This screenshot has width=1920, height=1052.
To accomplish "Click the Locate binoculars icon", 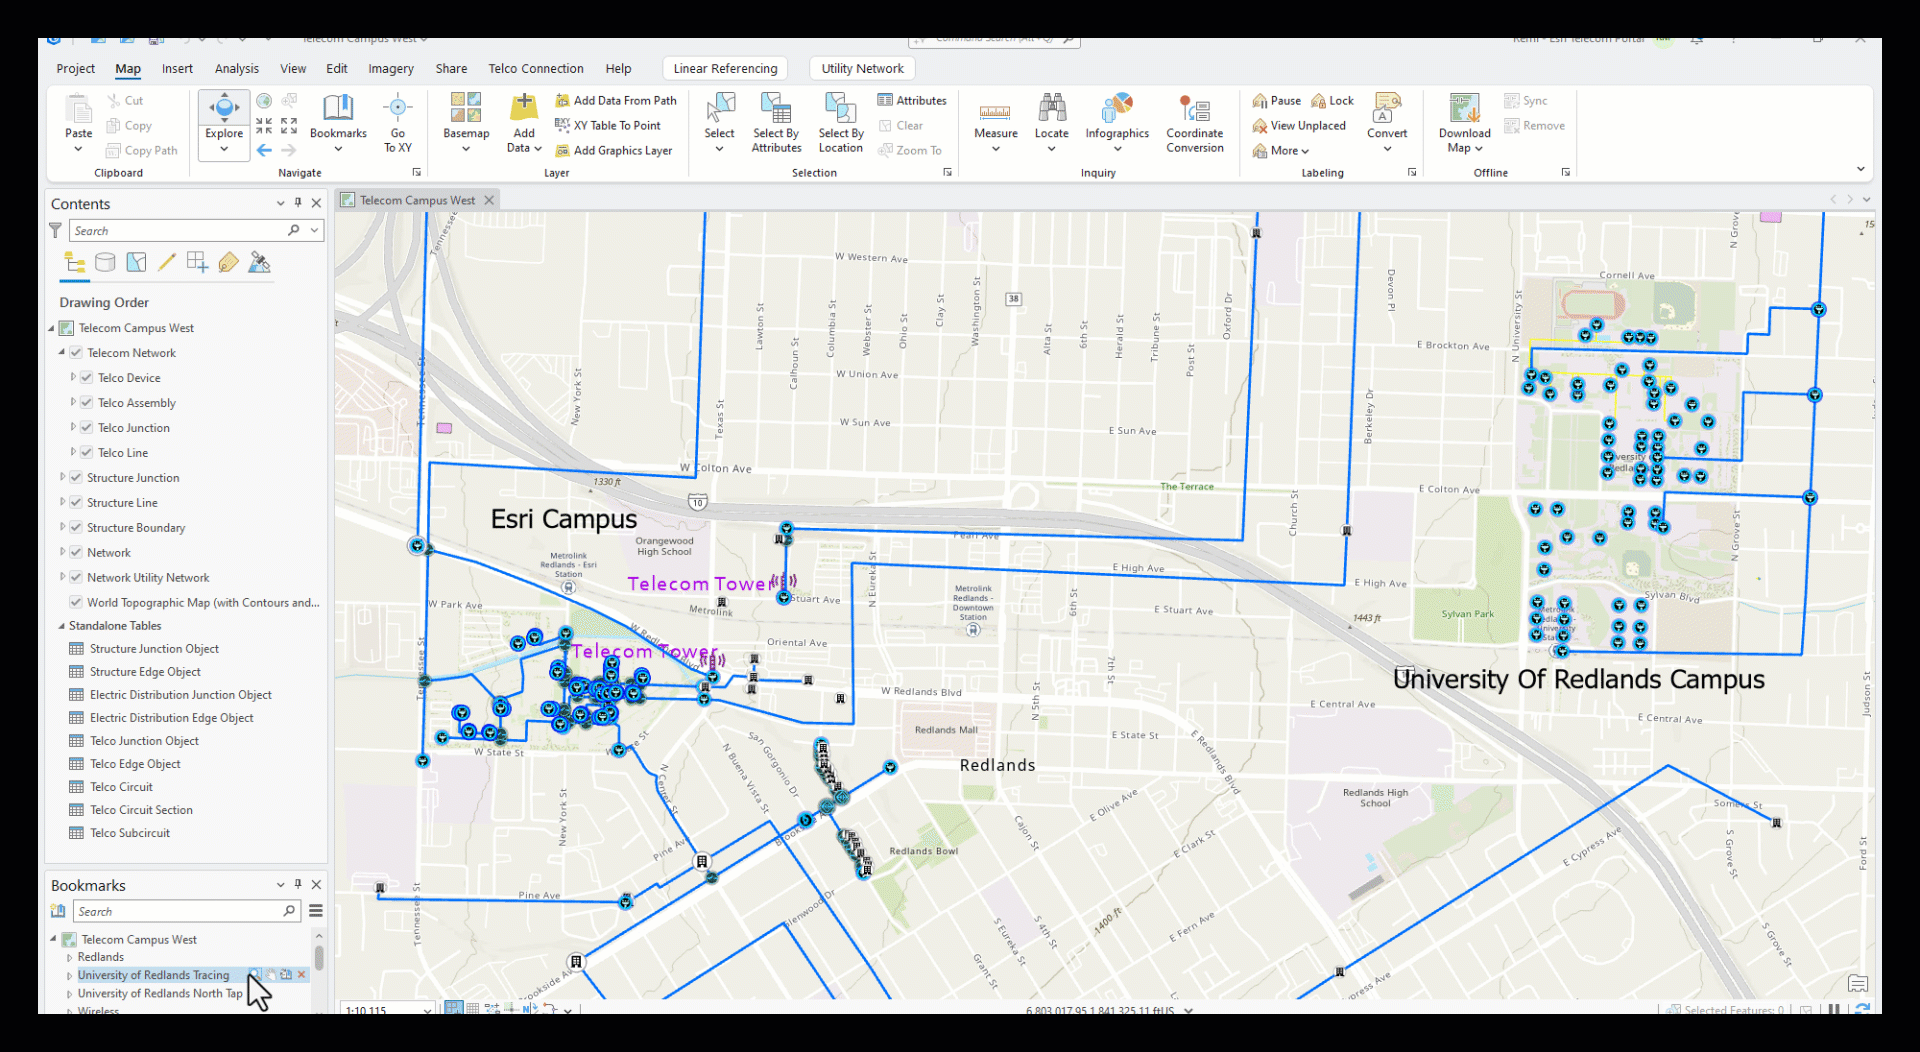I will 1052,107.
